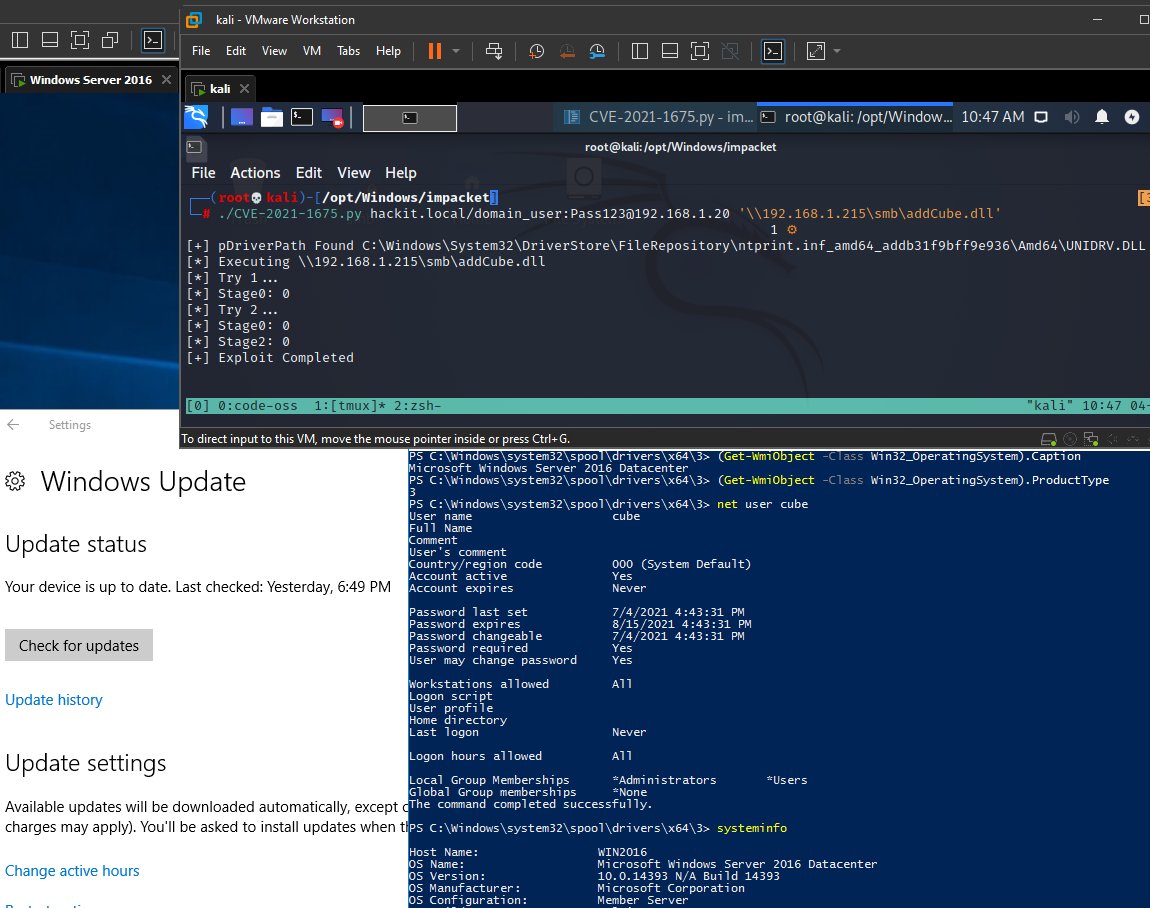Show the desktop from the Kali panel
Screen dimensions: 1150x908
pos(241,117)
